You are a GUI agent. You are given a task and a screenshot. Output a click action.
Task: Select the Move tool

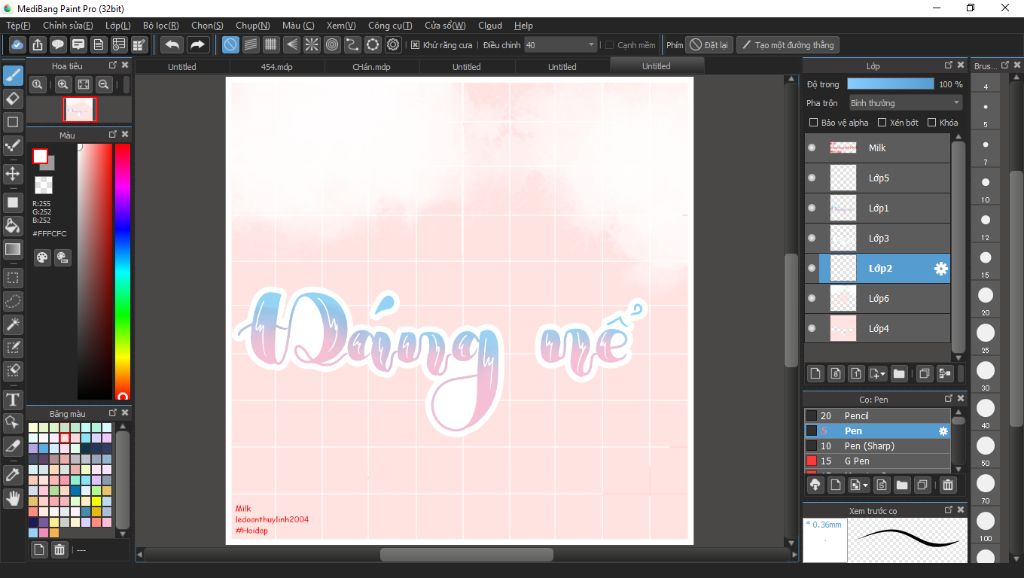[x=13, y=174]
